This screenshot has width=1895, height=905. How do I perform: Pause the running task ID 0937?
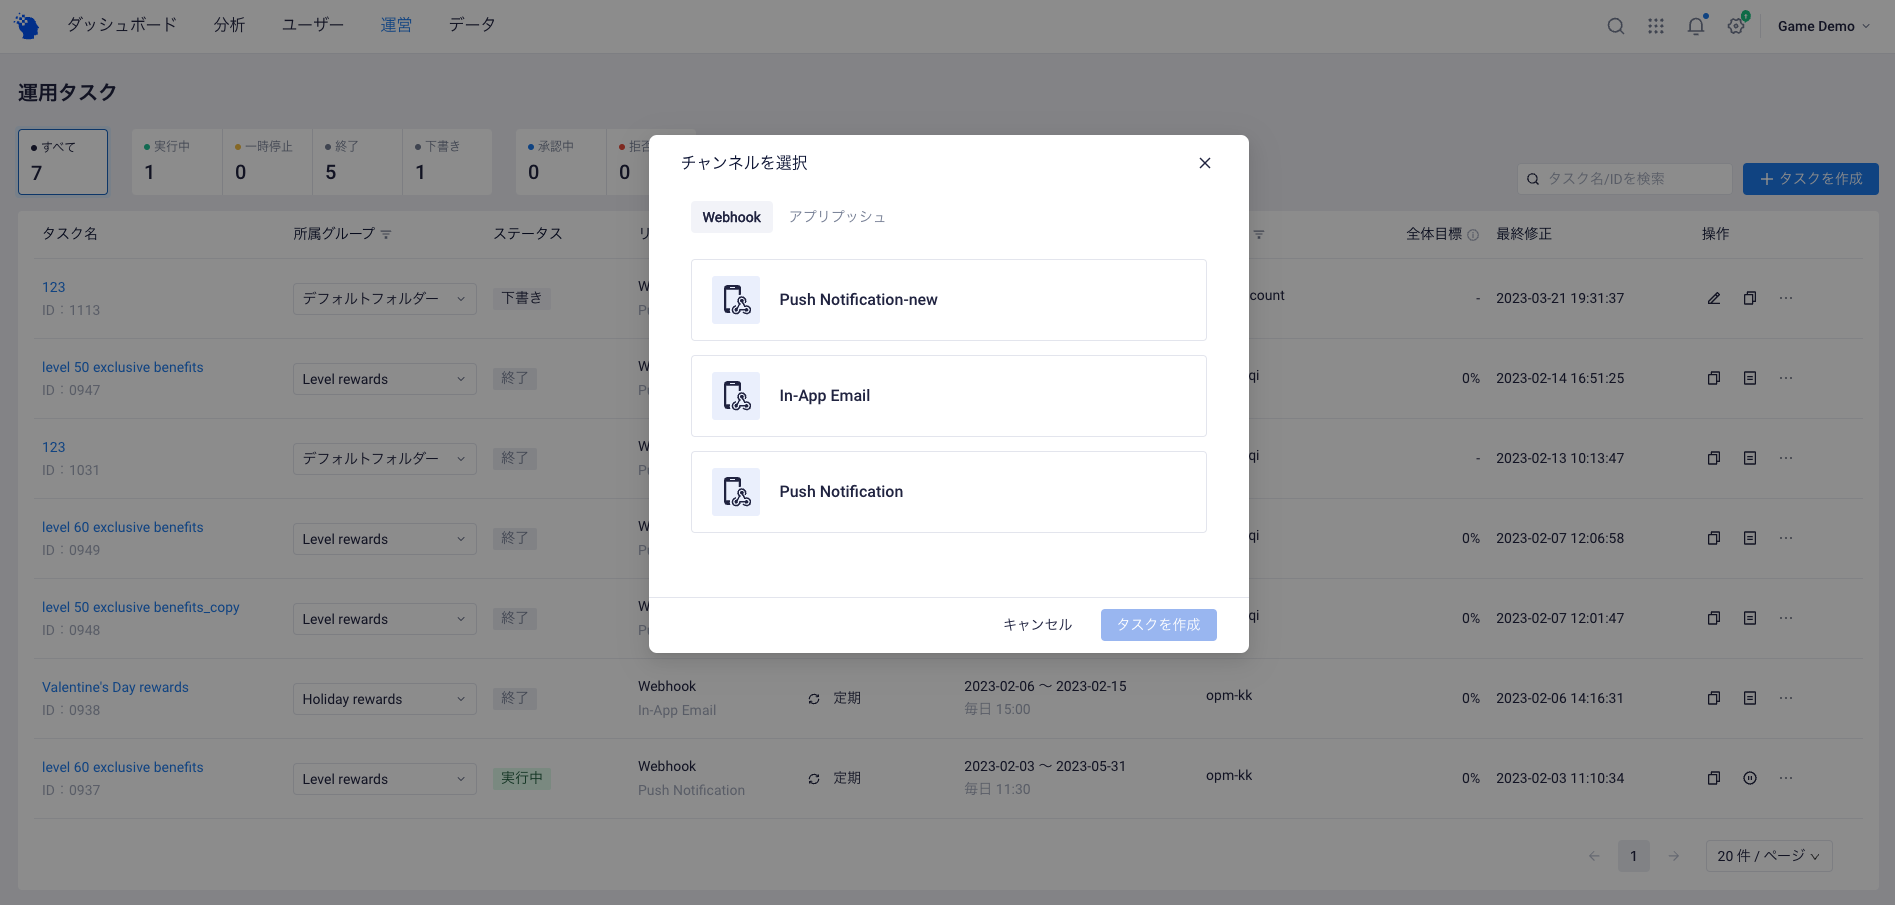[x=1750, y=778]
